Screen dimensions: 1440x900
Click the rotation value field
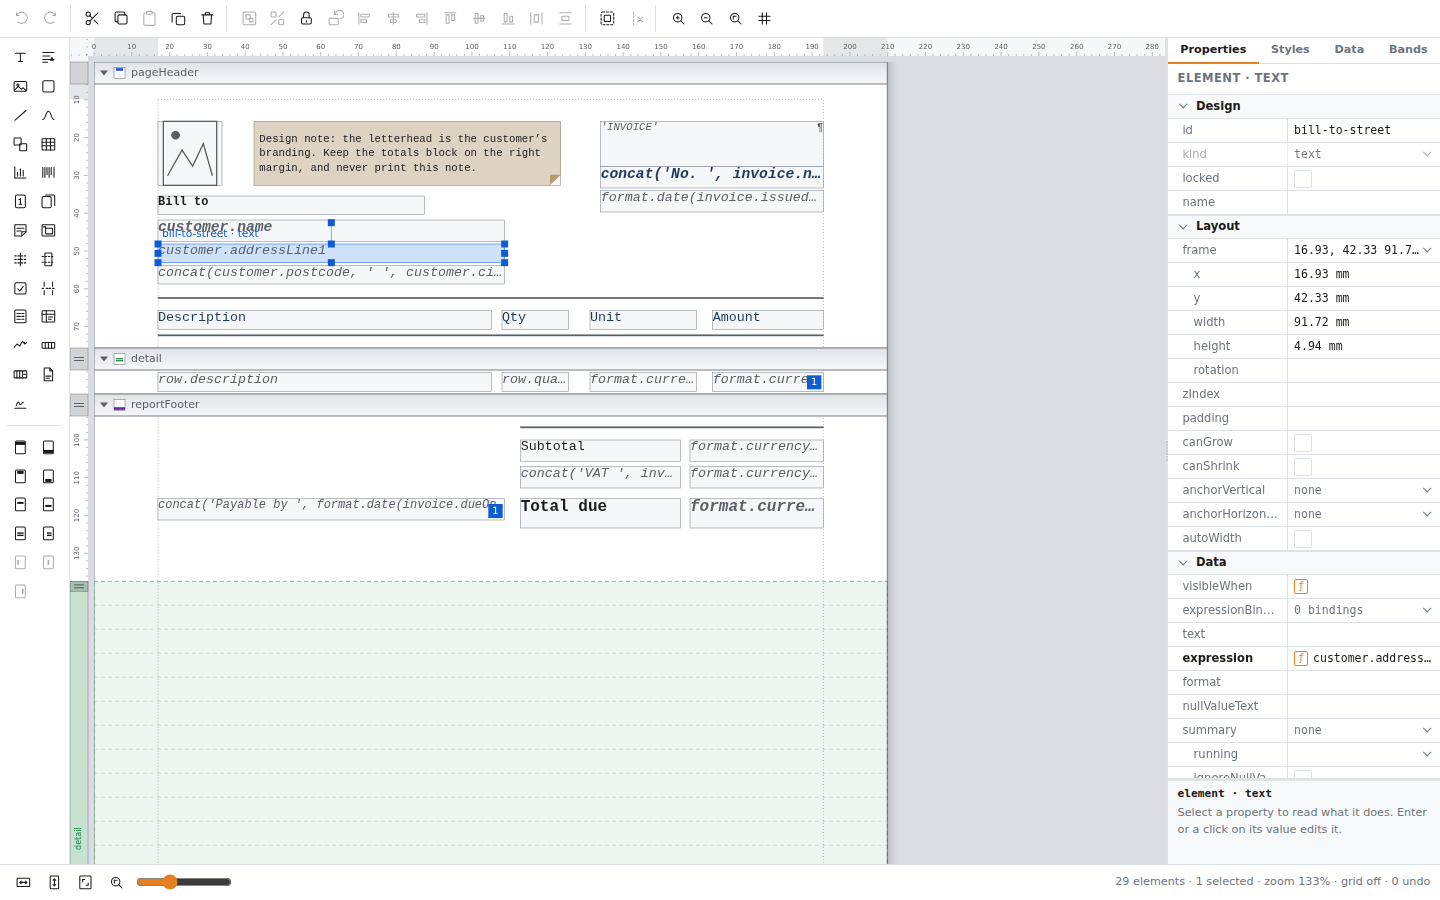pyautogui.click(x=1363, y=370)
